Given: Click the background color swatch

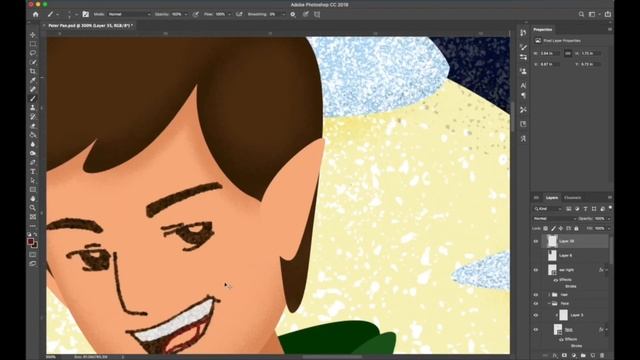Looking at the screenshot, I should tap(35, 245).
